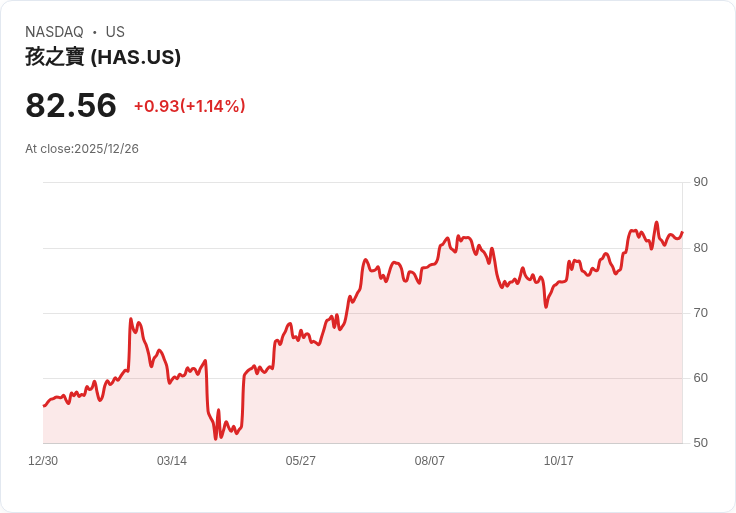Click the 80 price axis label
This screenshot has height=513, width=736.
(700, 248)
